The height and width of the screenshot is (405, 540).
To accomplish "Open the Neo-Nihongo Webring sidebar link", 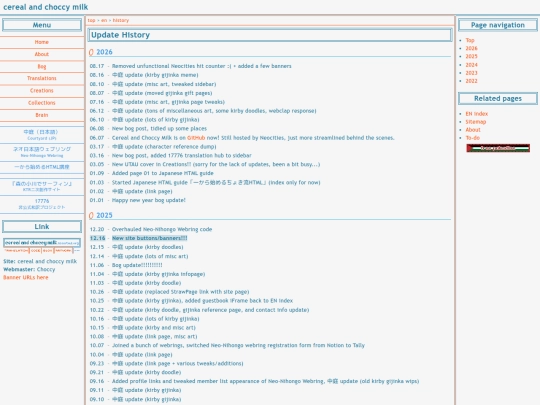I will tap(42, 152).
